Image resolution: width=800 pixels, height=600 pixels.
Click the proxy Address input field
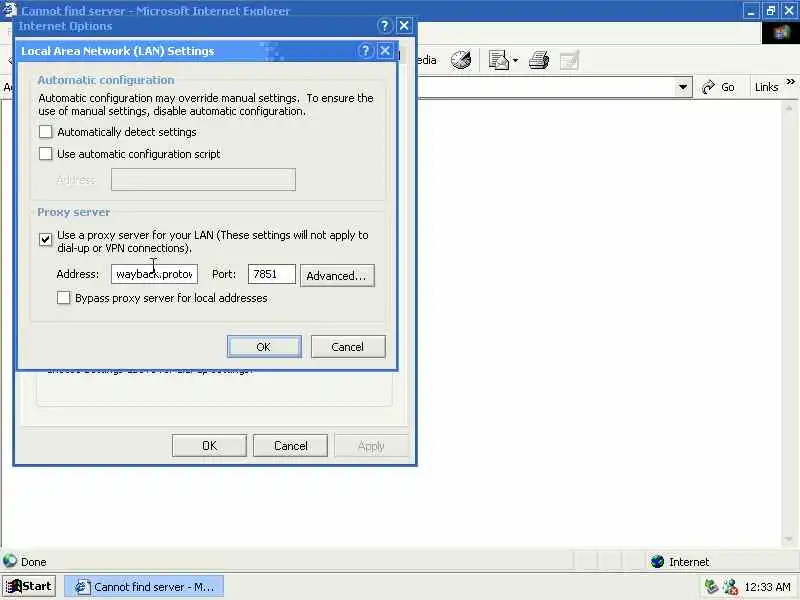[x=154, y=274]
